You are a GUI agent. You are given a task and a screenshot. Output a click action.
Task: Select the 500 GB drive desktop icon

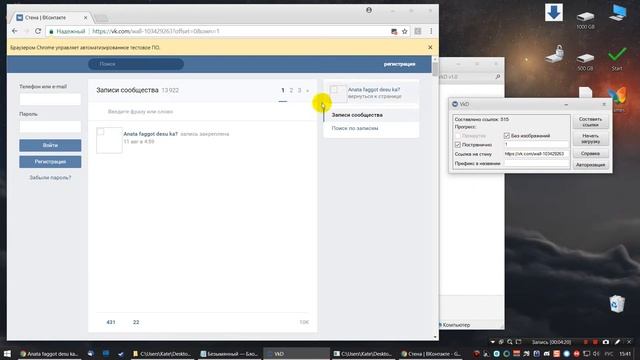click(585, 61)
